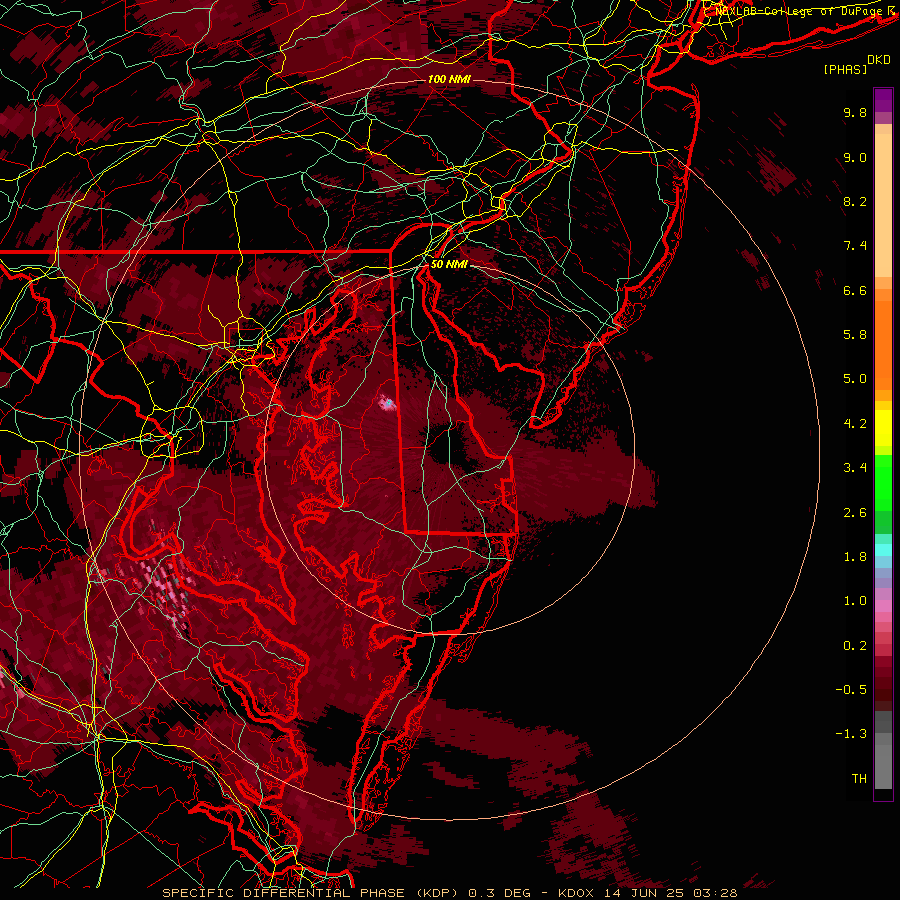The image size is (900, 900).
Task: Pick the pink band on the color scale
Action: [x=883, y=606]
